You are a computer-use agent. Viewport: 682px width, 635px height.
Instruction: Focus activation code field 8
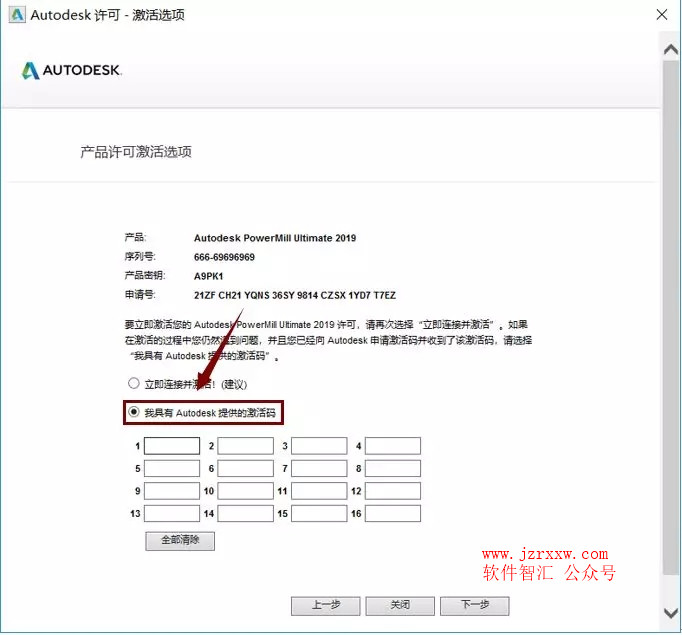393,468
